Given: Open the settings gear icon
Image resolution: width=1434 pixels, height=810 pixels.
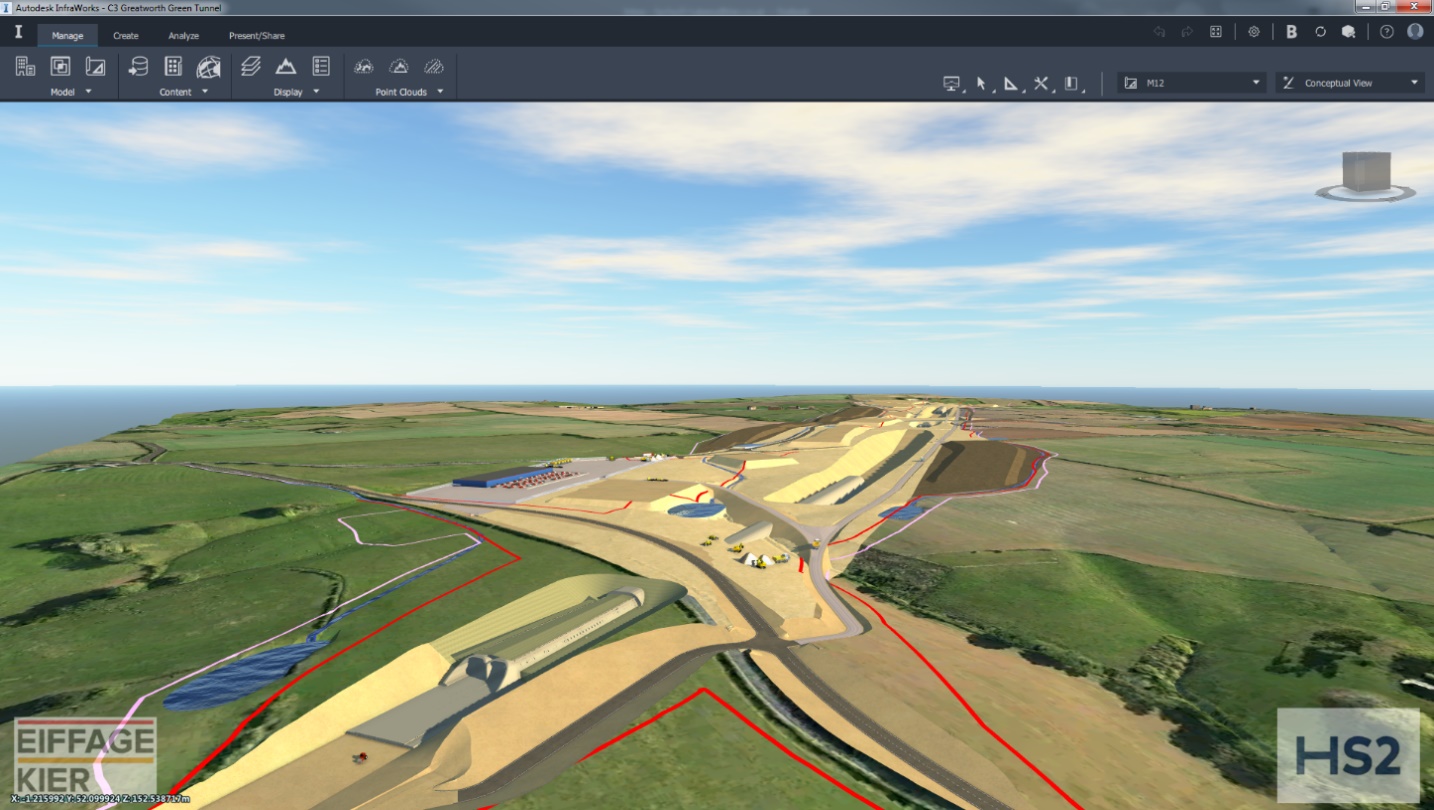Looking at the screenshot, I should [1254, 32].
